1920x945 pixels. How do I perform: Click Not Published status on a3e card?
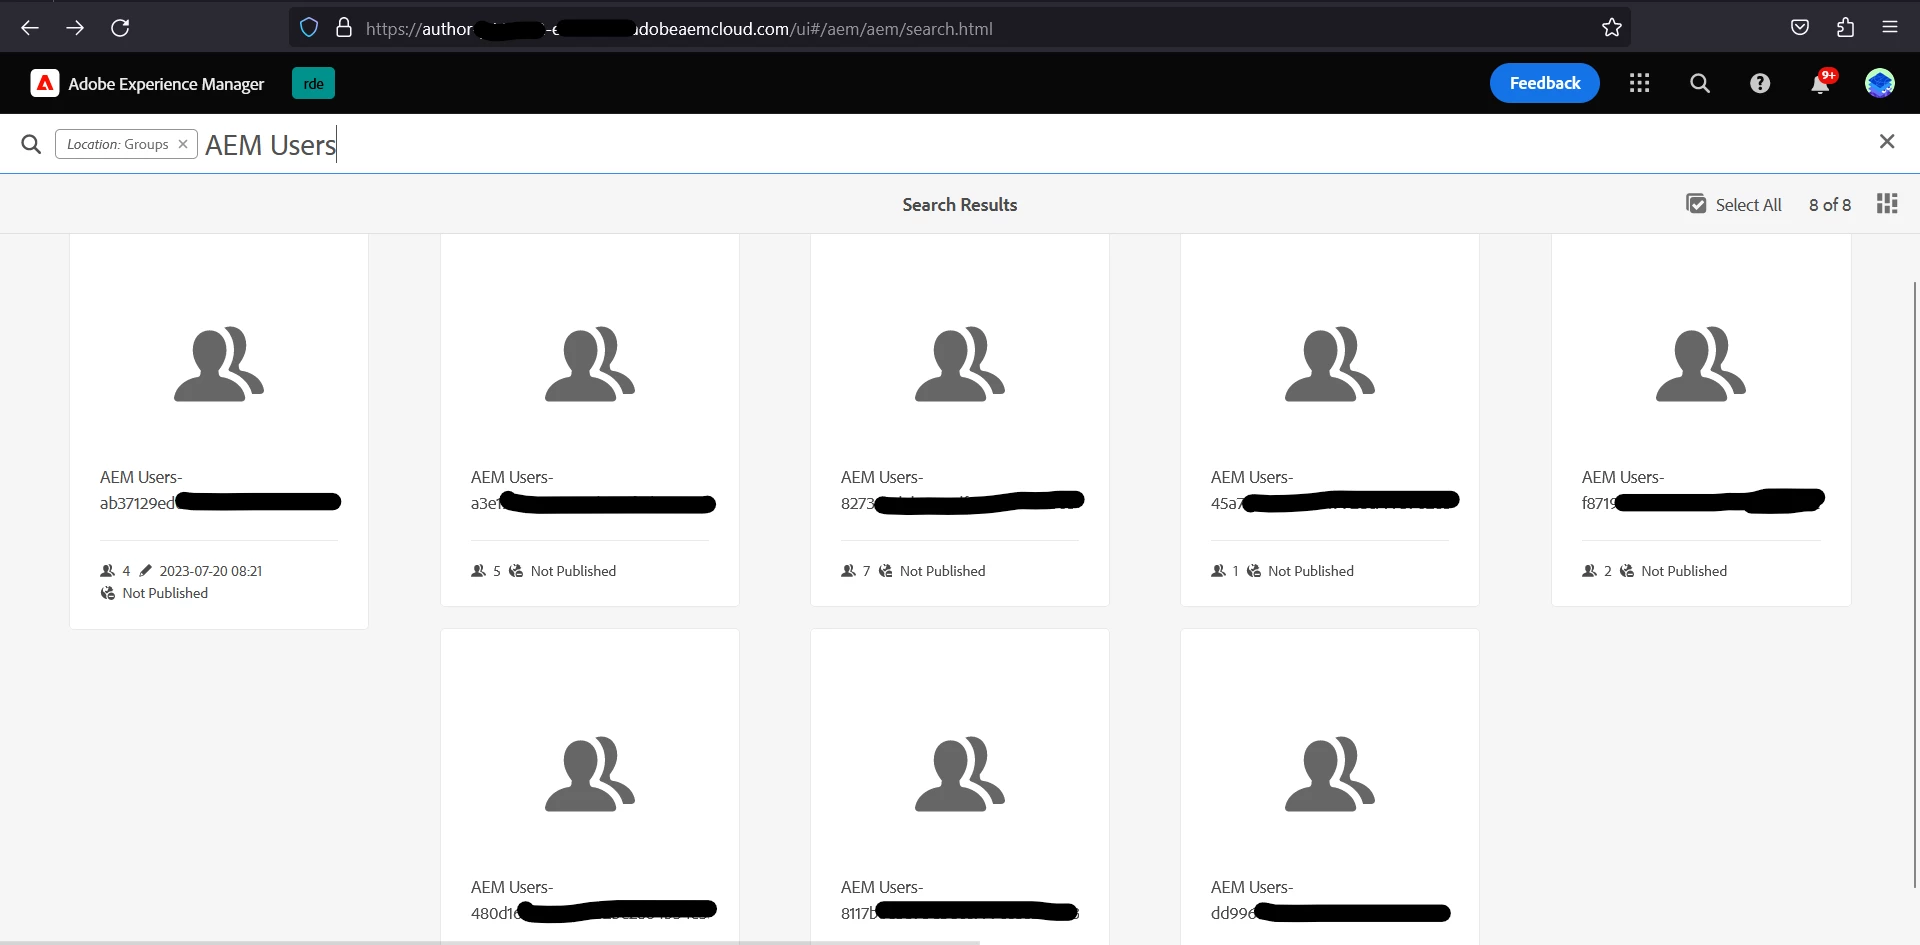pos(573,571)
